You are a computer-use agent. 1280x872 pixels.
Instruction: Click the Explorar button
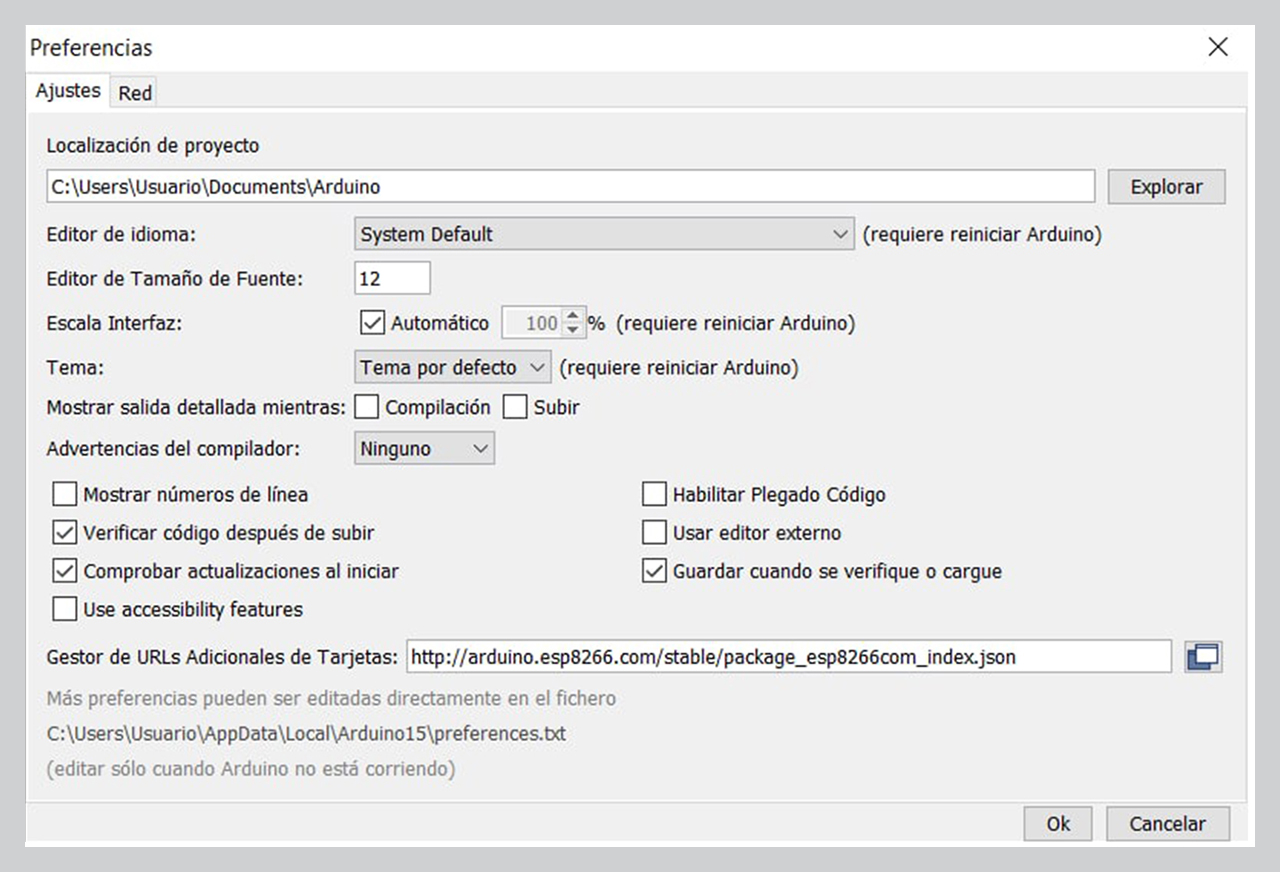tap(1166, 187)
